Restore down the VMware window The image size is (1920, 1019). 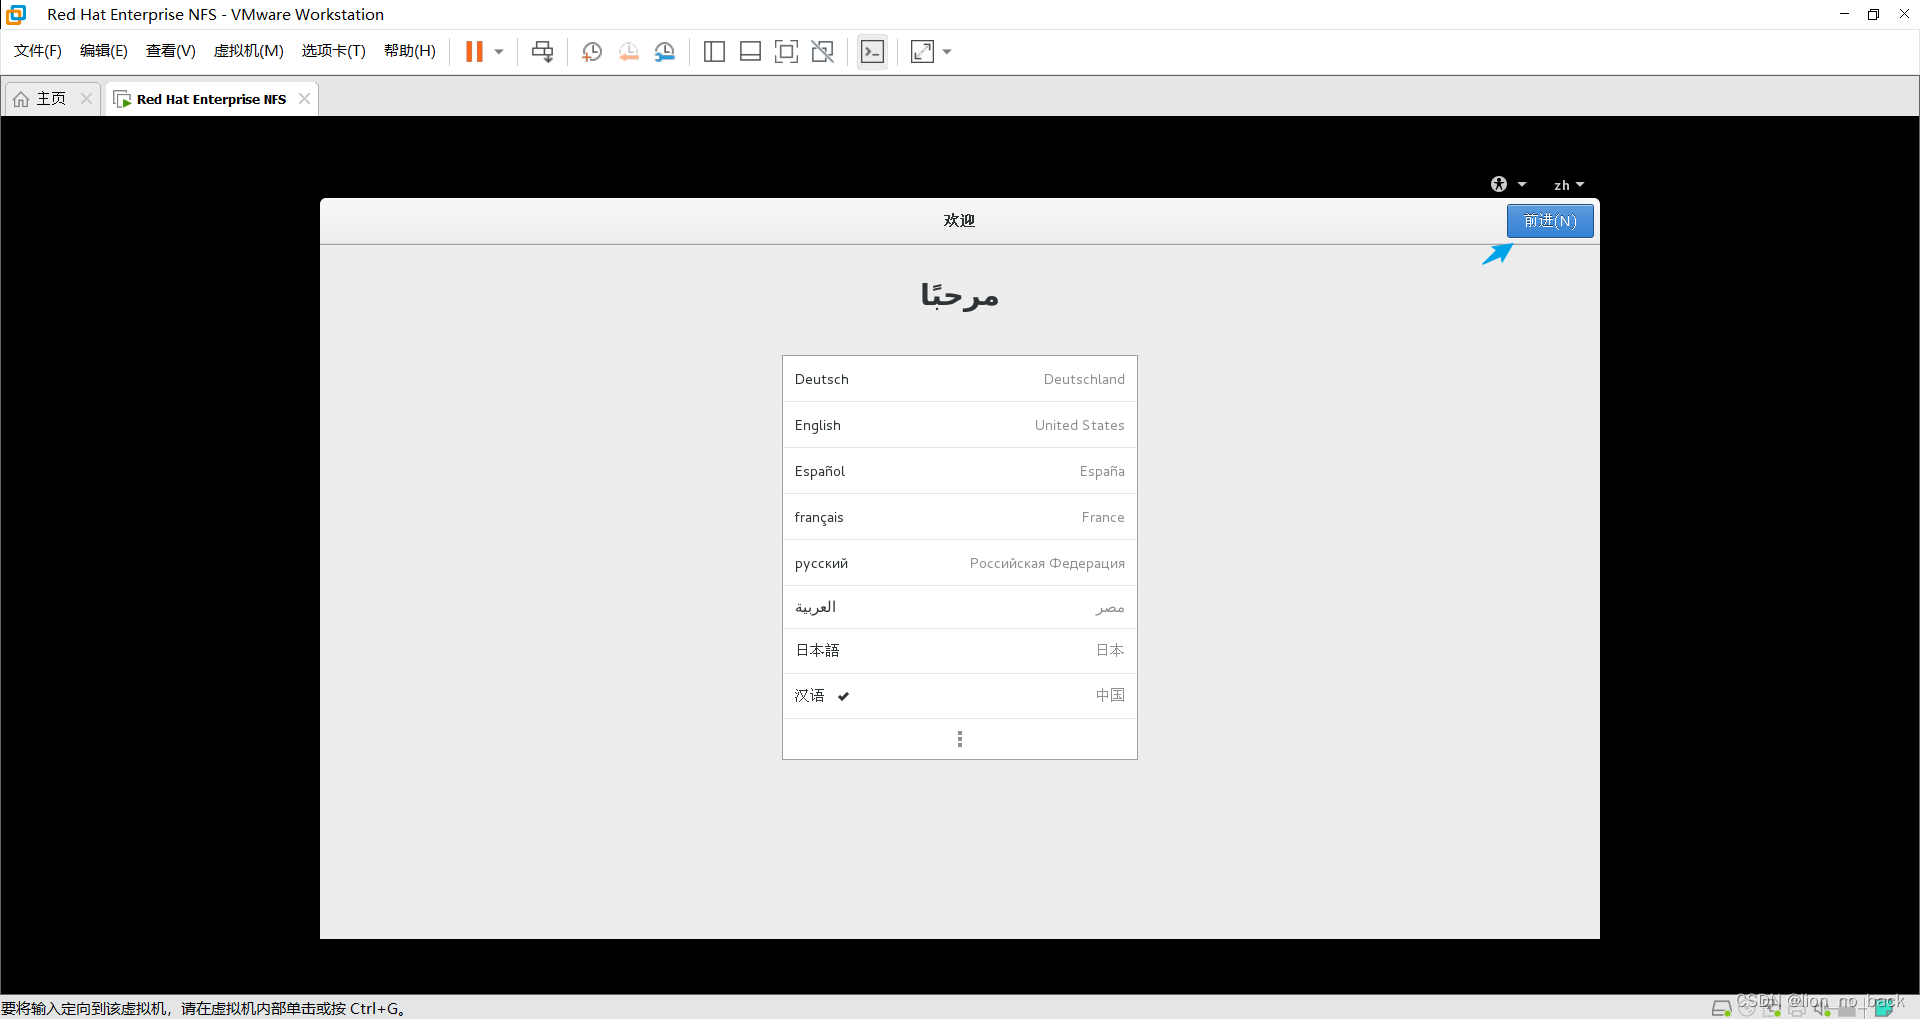coord(1873,14)
